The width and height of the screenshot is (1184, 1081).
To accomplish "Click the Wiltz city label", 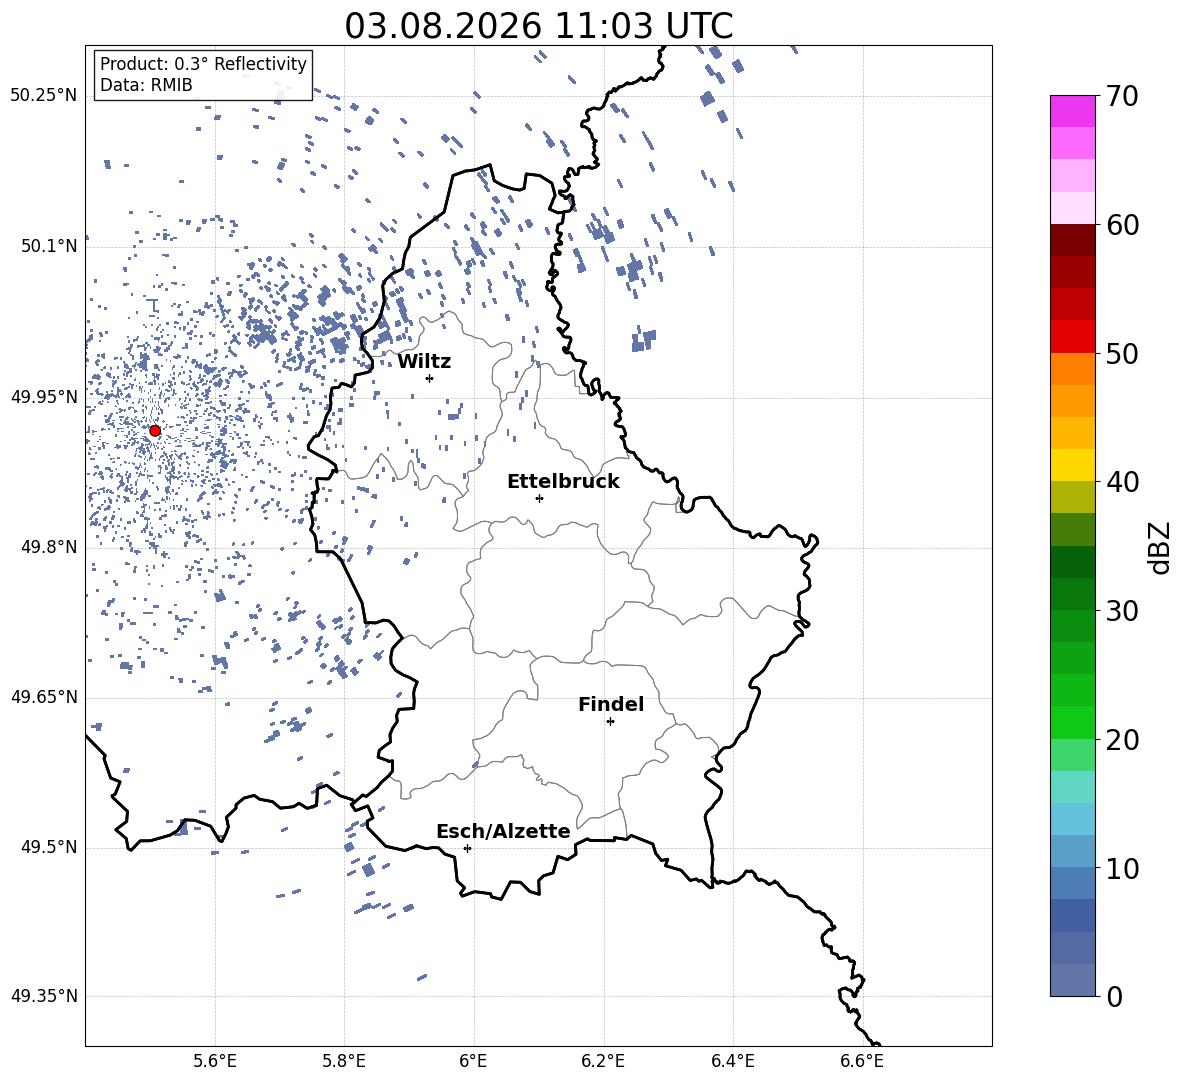I will pos(424,362).
